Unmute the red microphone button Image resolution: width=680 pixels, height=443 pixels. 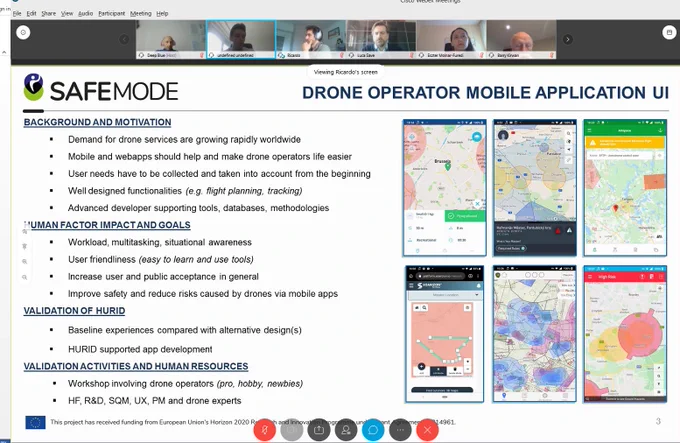tap(265, 430)
